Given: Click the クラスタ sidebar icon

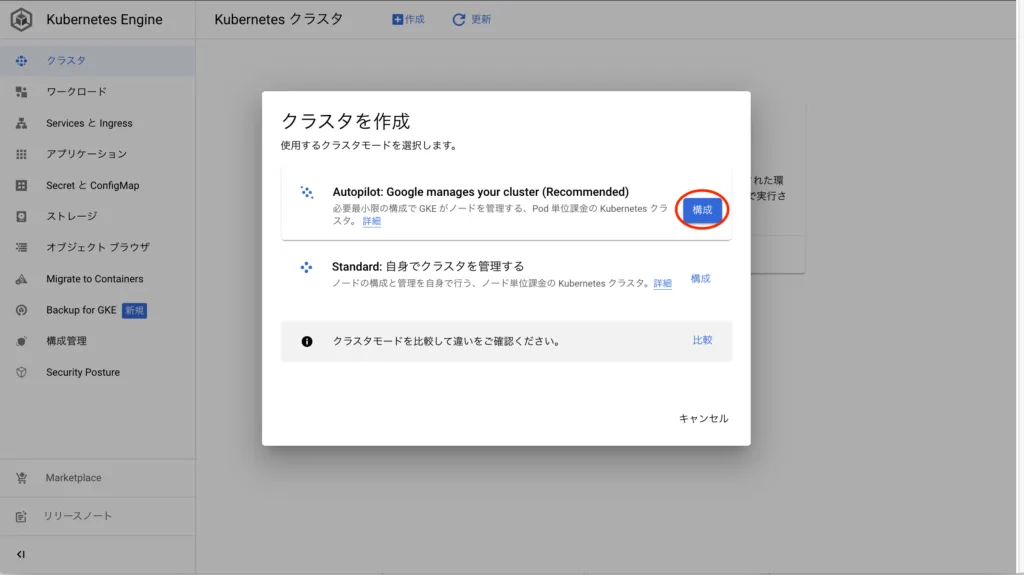Looking at the screenshot, I should (22, 61).
